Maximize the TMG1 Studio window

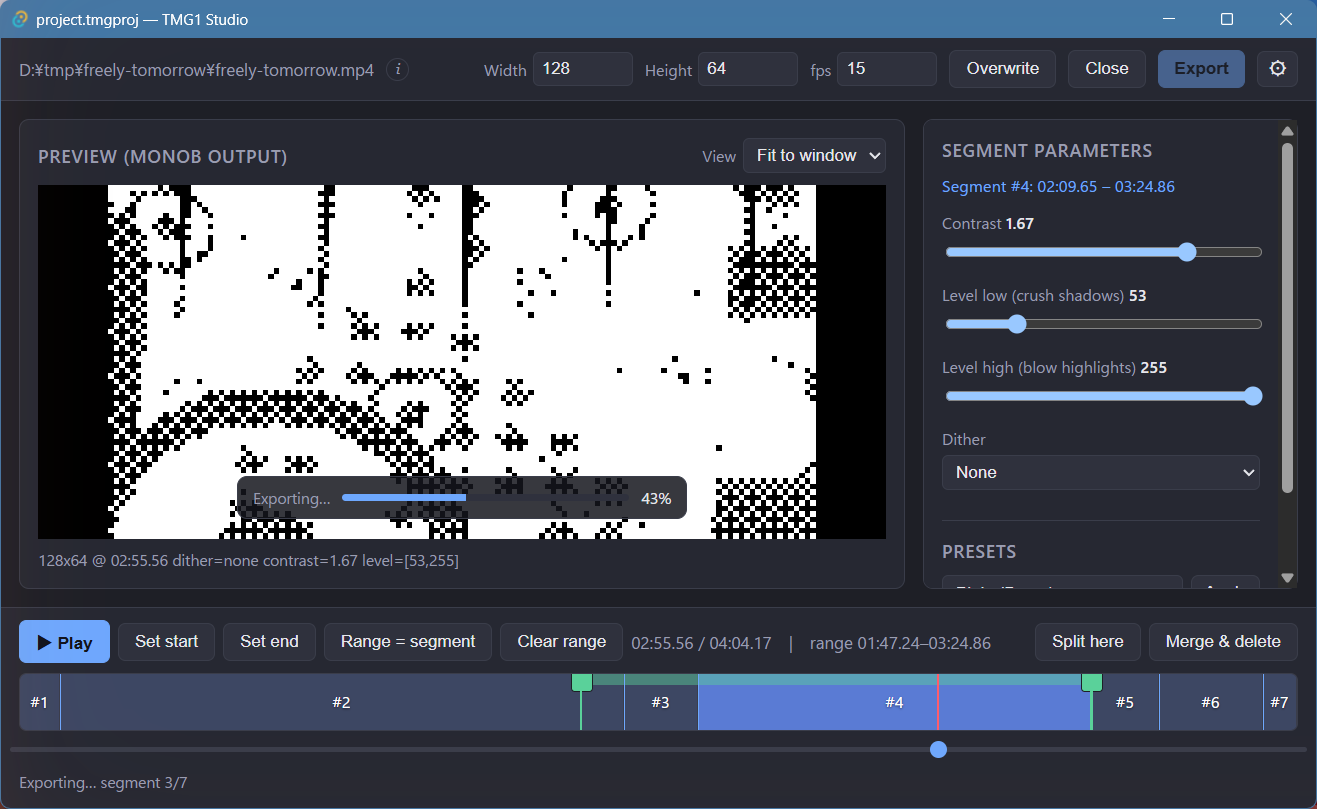(1227, 19)
